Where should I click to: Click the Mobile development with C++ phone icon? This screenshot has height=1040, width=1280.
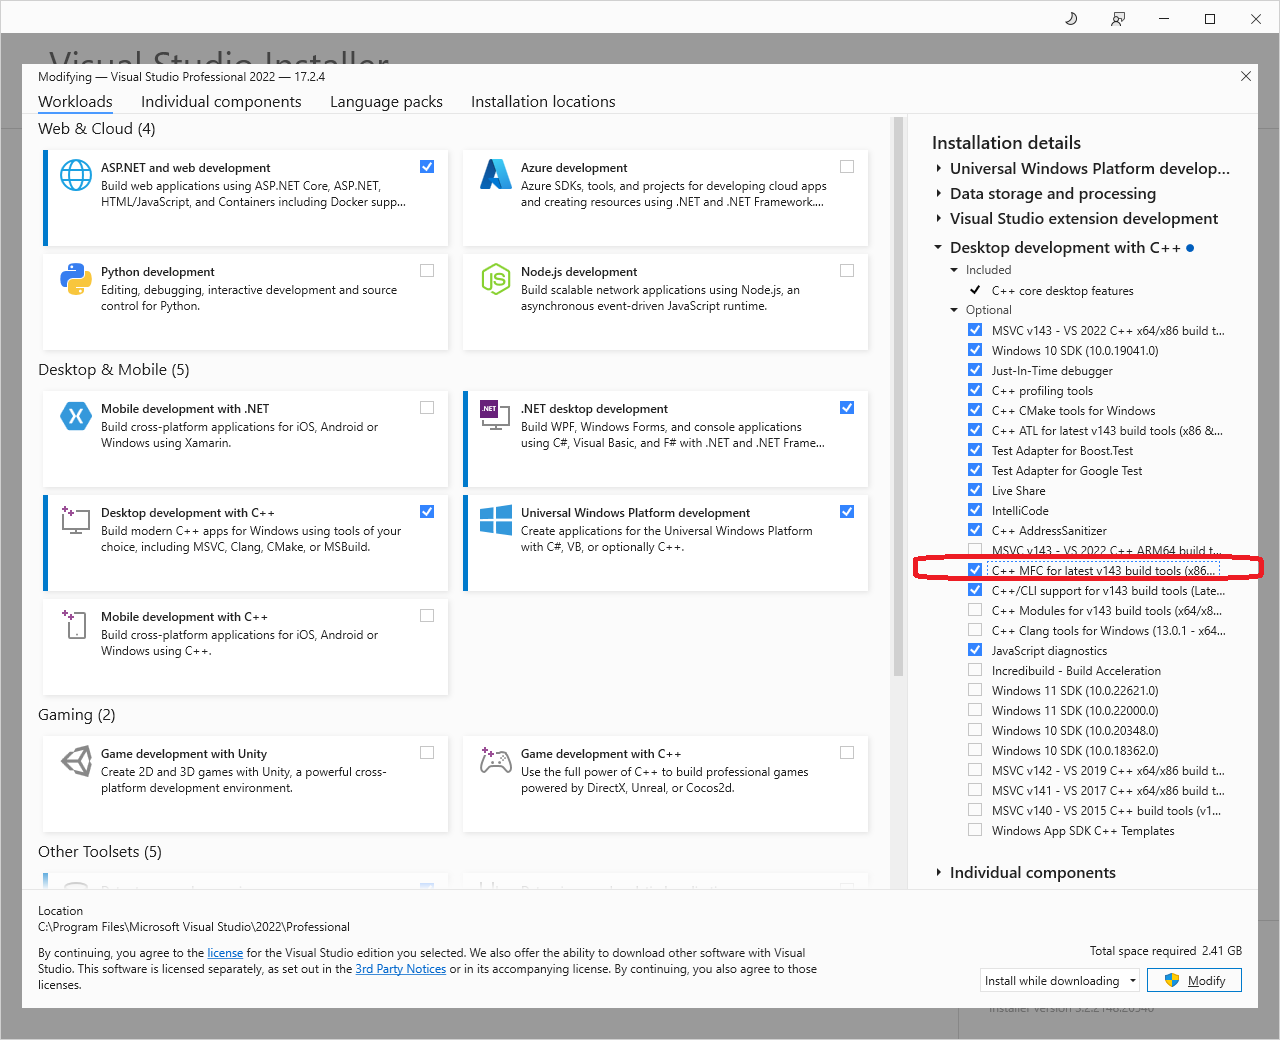click(x=76, y=624)
